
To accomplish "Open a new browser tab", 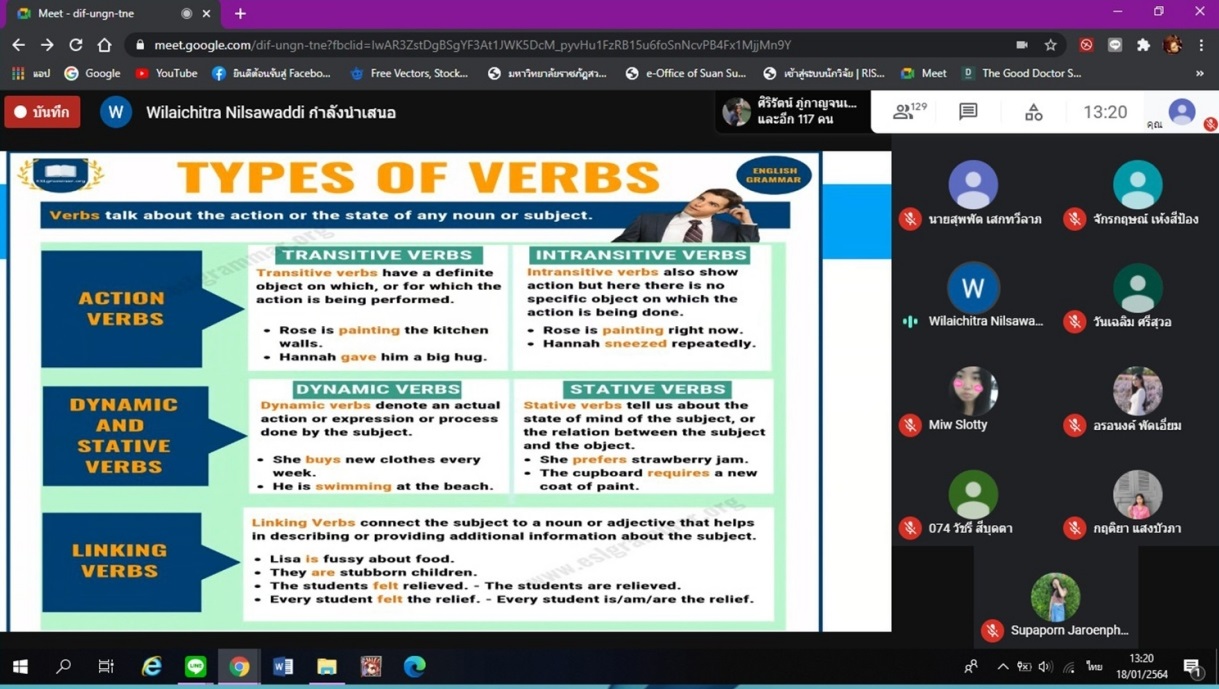I will (x=240, y=14).
